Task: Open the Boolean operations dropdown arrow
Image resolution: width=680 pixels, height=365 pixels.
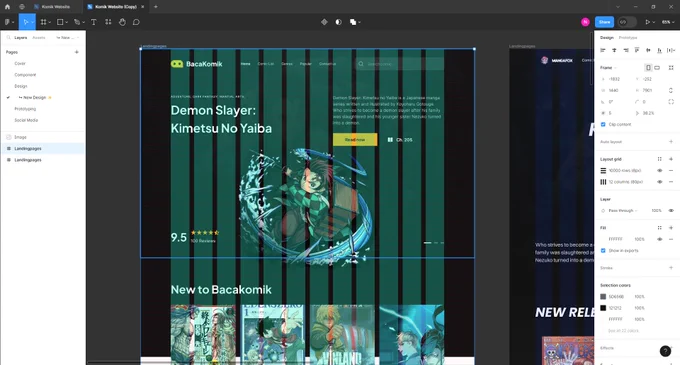Action: tap(360, 22)
